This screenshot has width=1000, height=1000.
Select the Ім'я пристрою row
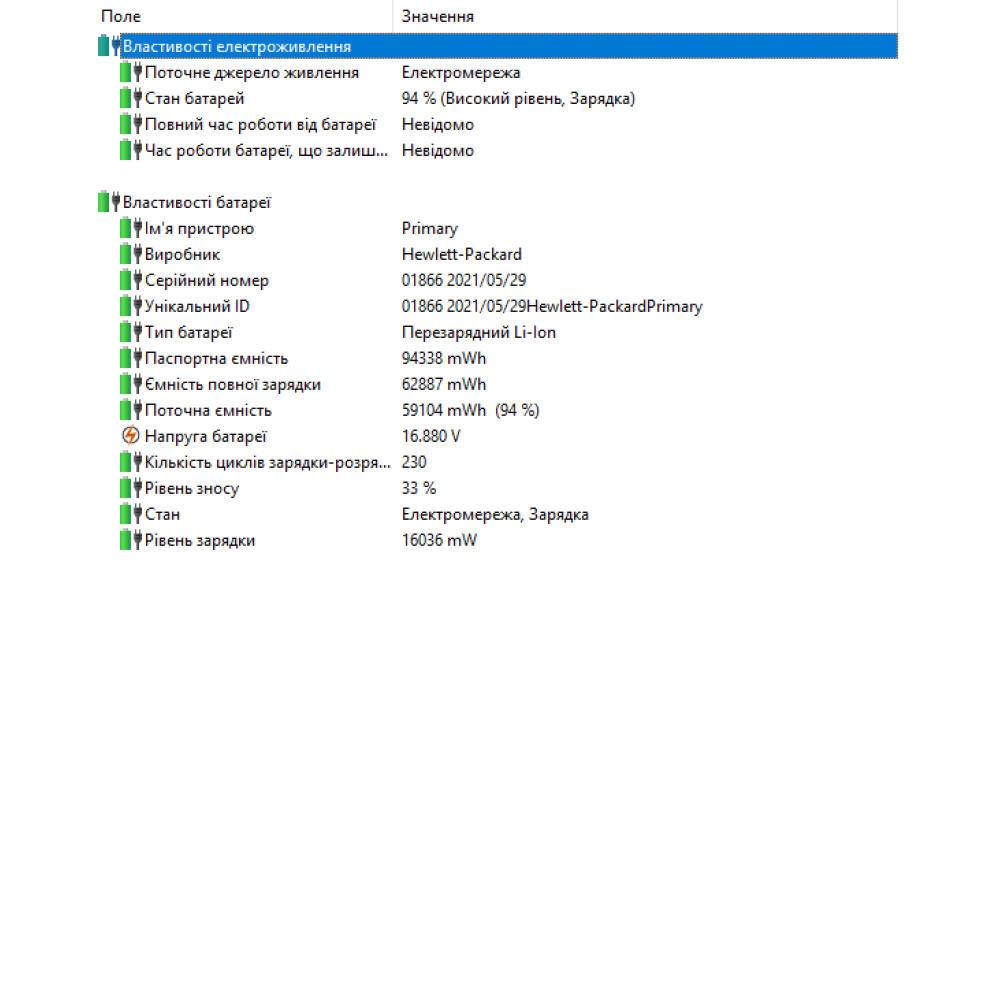[199, 229]
